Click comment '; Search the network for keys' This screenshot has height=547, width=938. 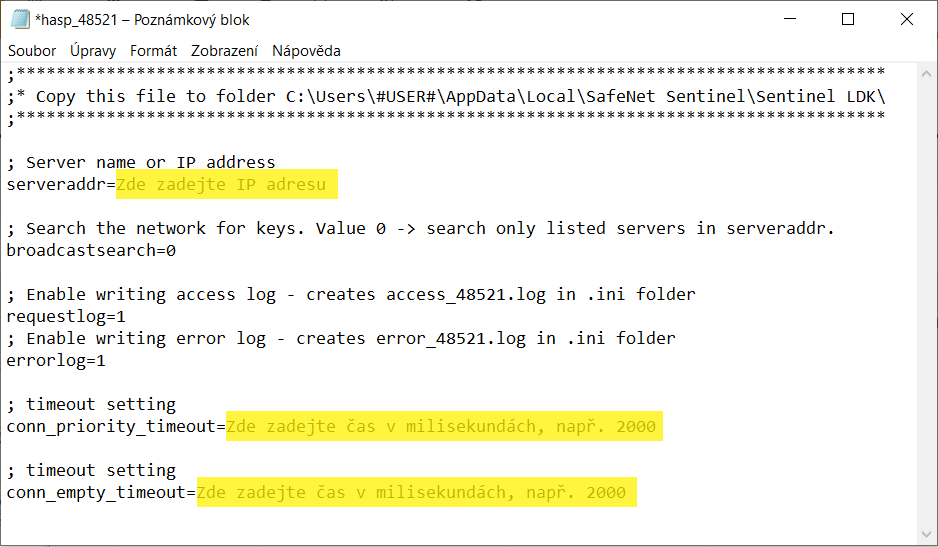[421, 228]
